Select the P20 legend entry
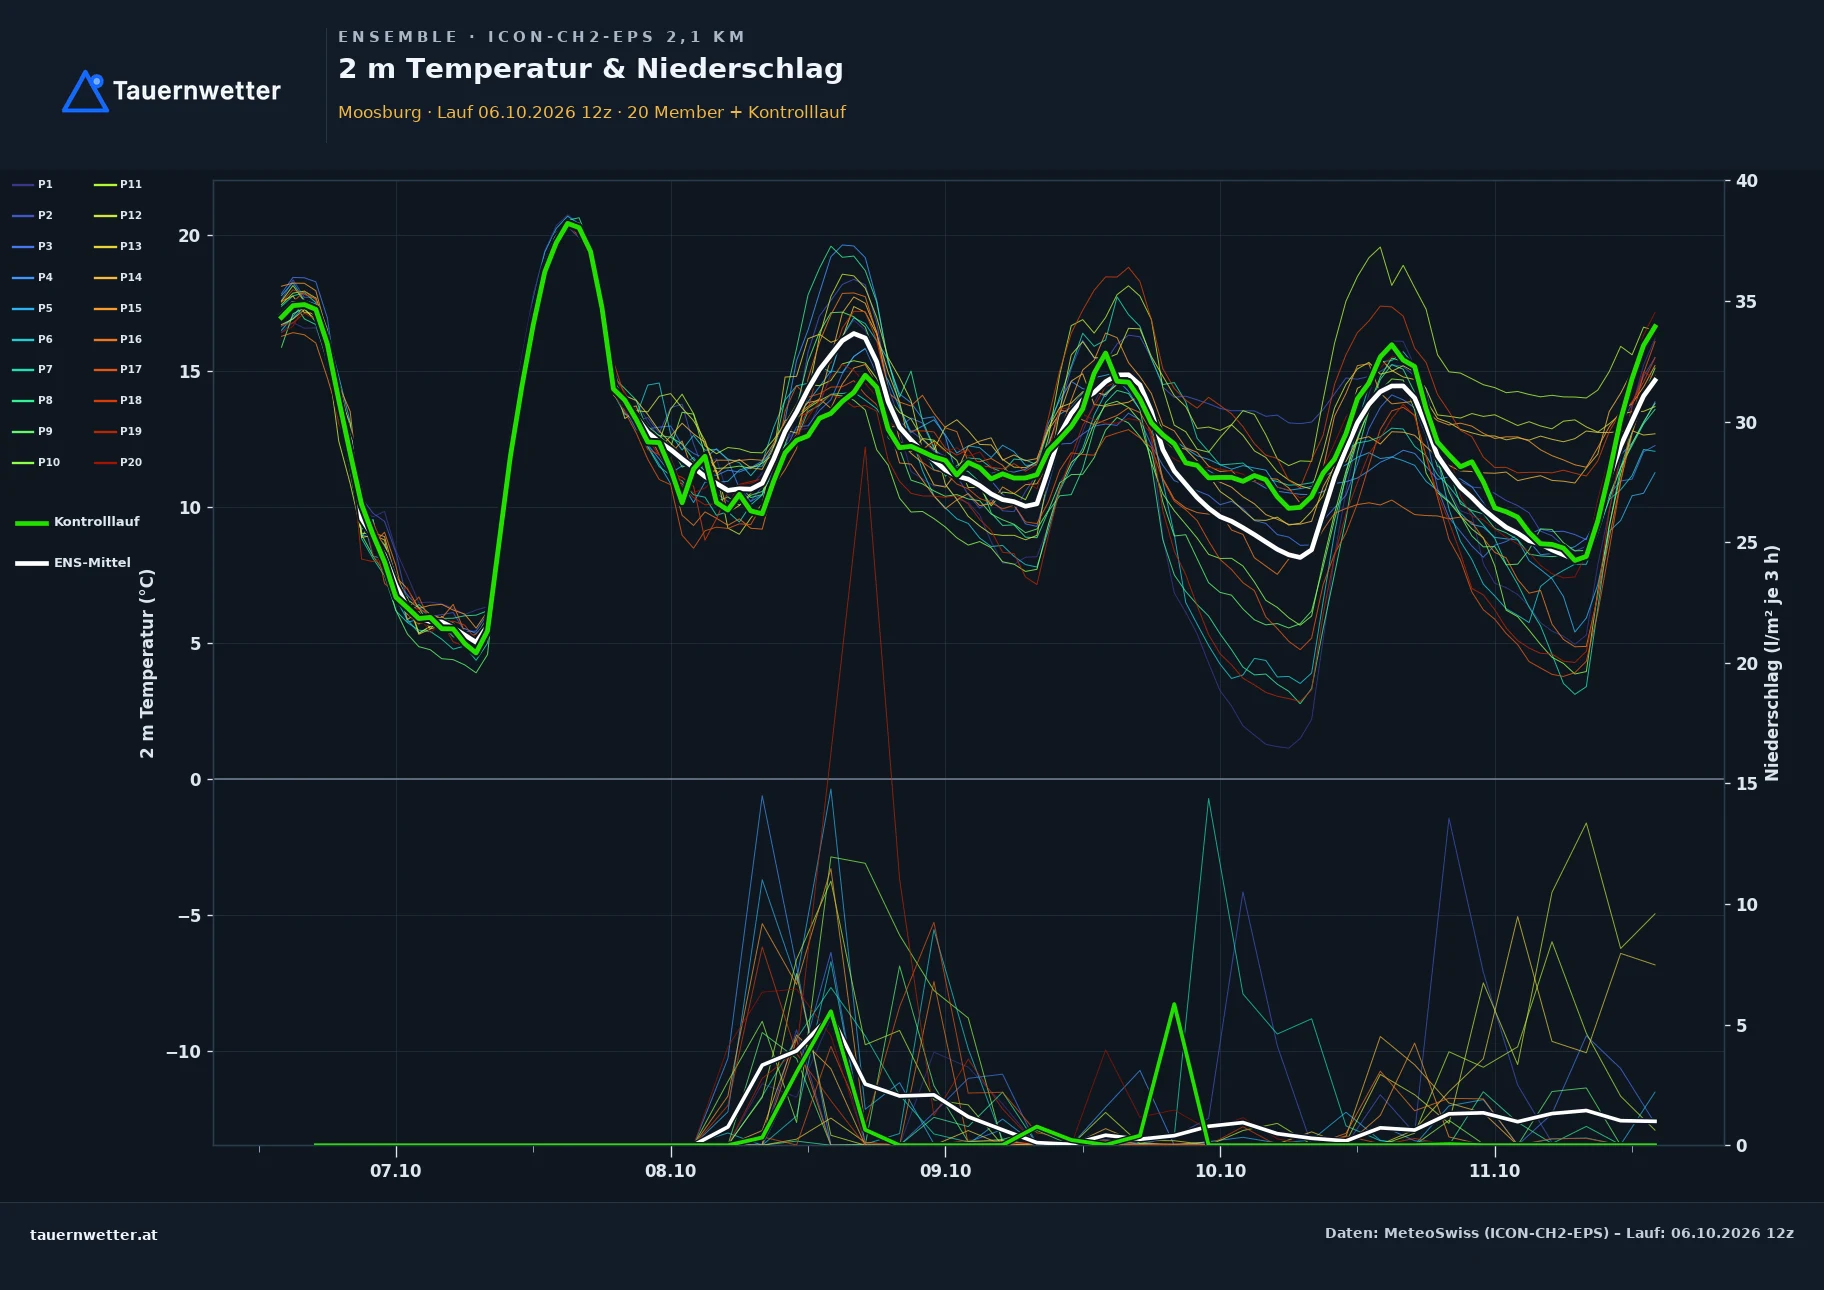This screenshot has width=1824, height=1290. (118, 462)
